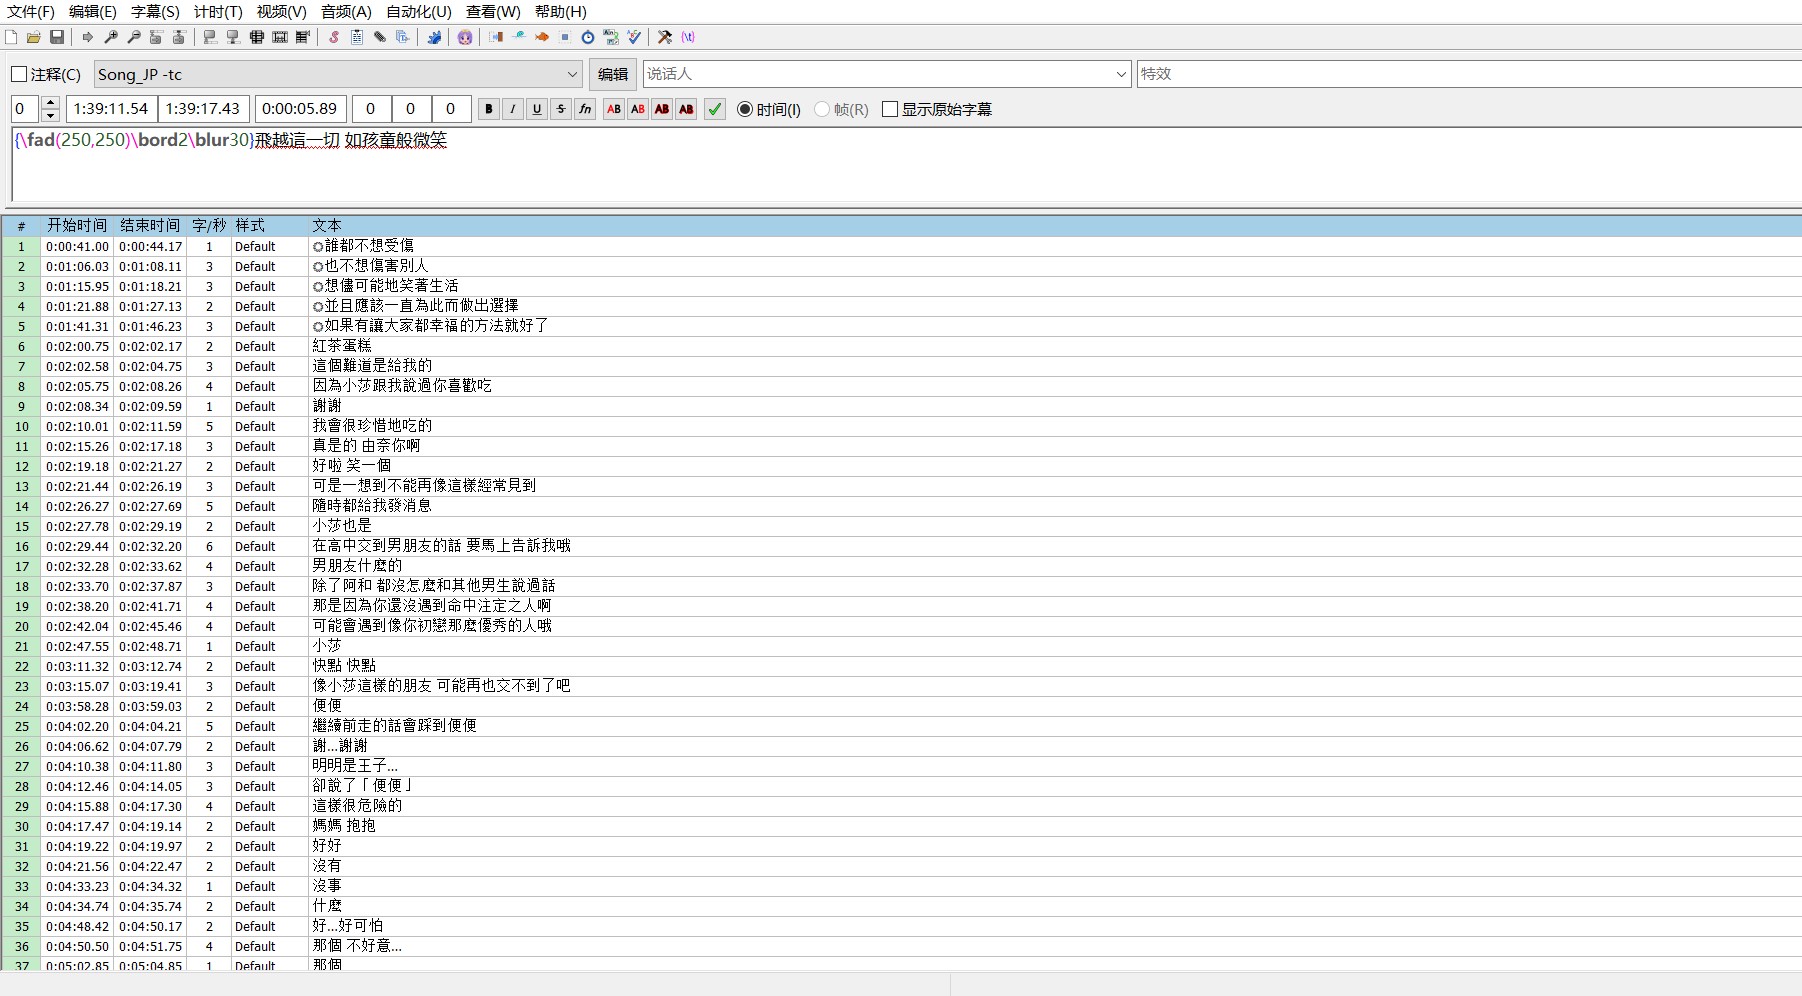
Task: Pick primary color with first AB button
Action: (614, 109)
